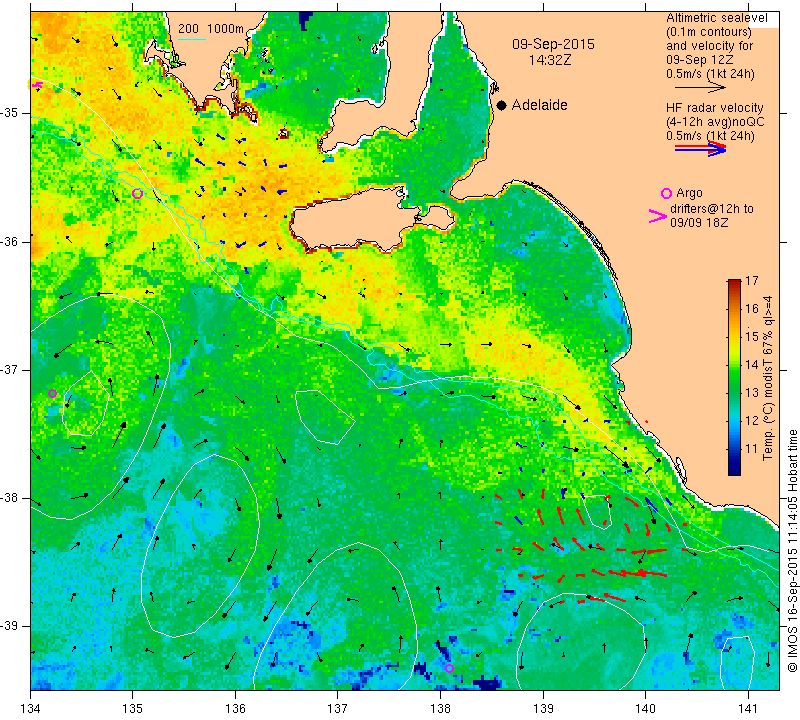The height and width of the screenshot is (720, 800).
Task: Click the colorbar tick label 16
Action: (752, 308)
